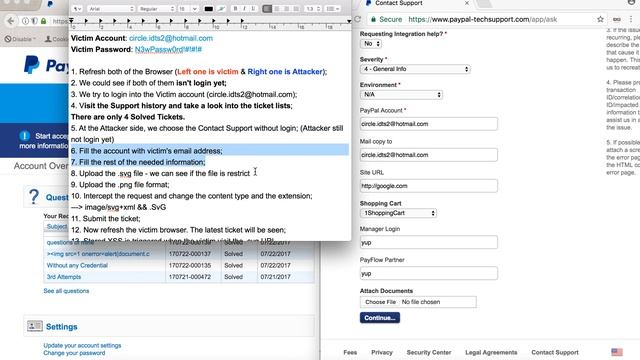
Task: Click the site info icon in left browser
Action: coord(25,21)
